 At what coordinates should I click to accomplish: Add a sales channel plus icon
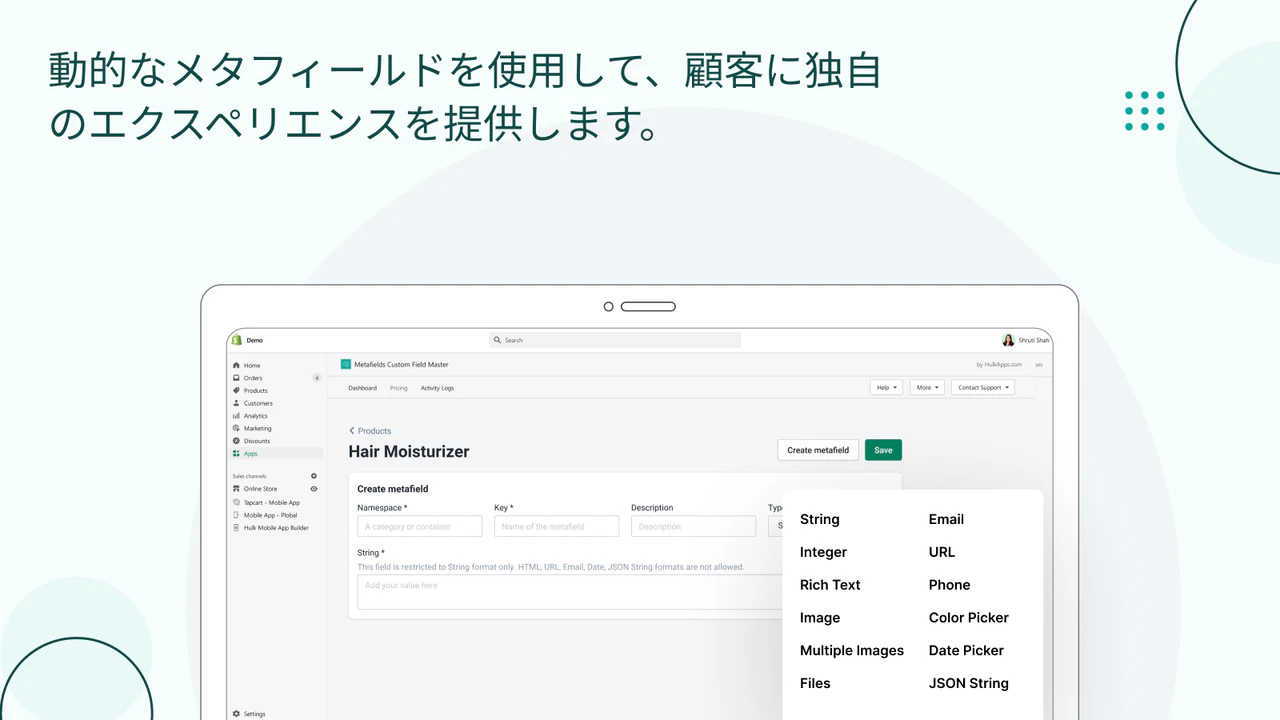click(314, 476)
